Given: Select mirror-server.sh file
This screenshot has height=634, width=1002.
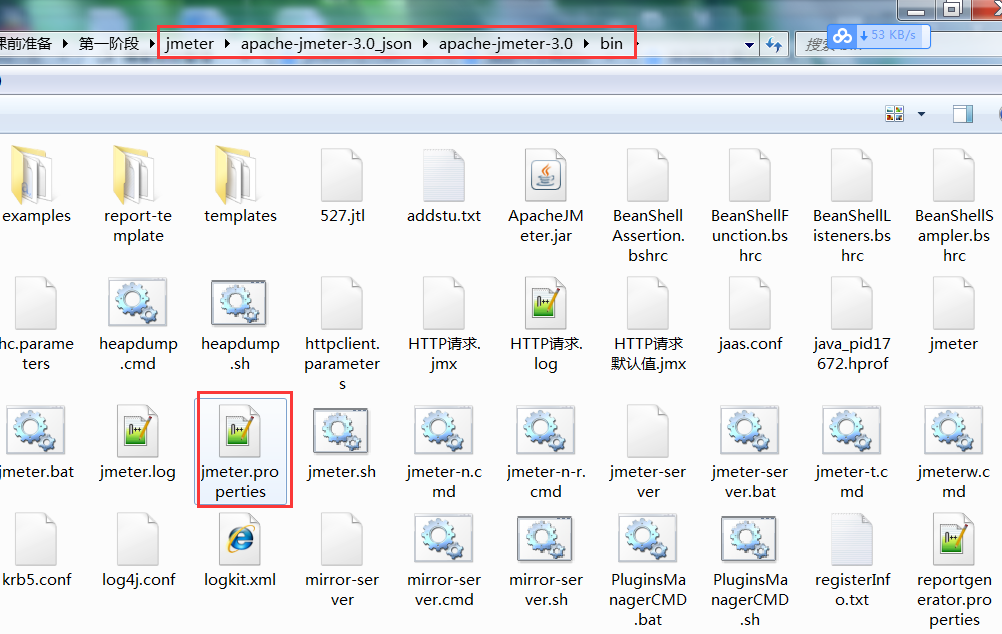Looking at the screenshot, I should pyautogui.click(x=546, y=561).
